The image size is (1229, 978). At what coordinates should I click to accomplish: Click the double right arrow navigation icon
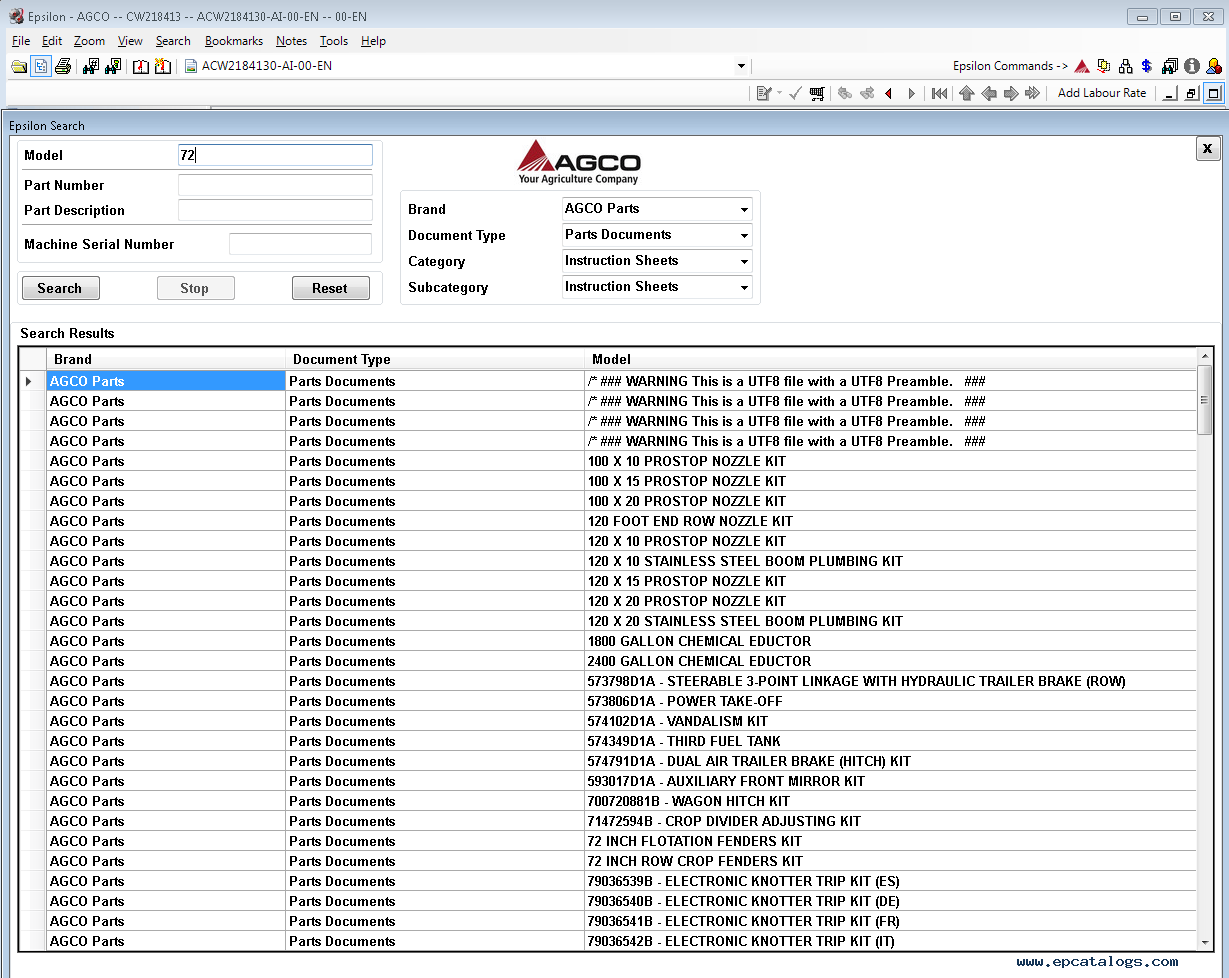1032,93
